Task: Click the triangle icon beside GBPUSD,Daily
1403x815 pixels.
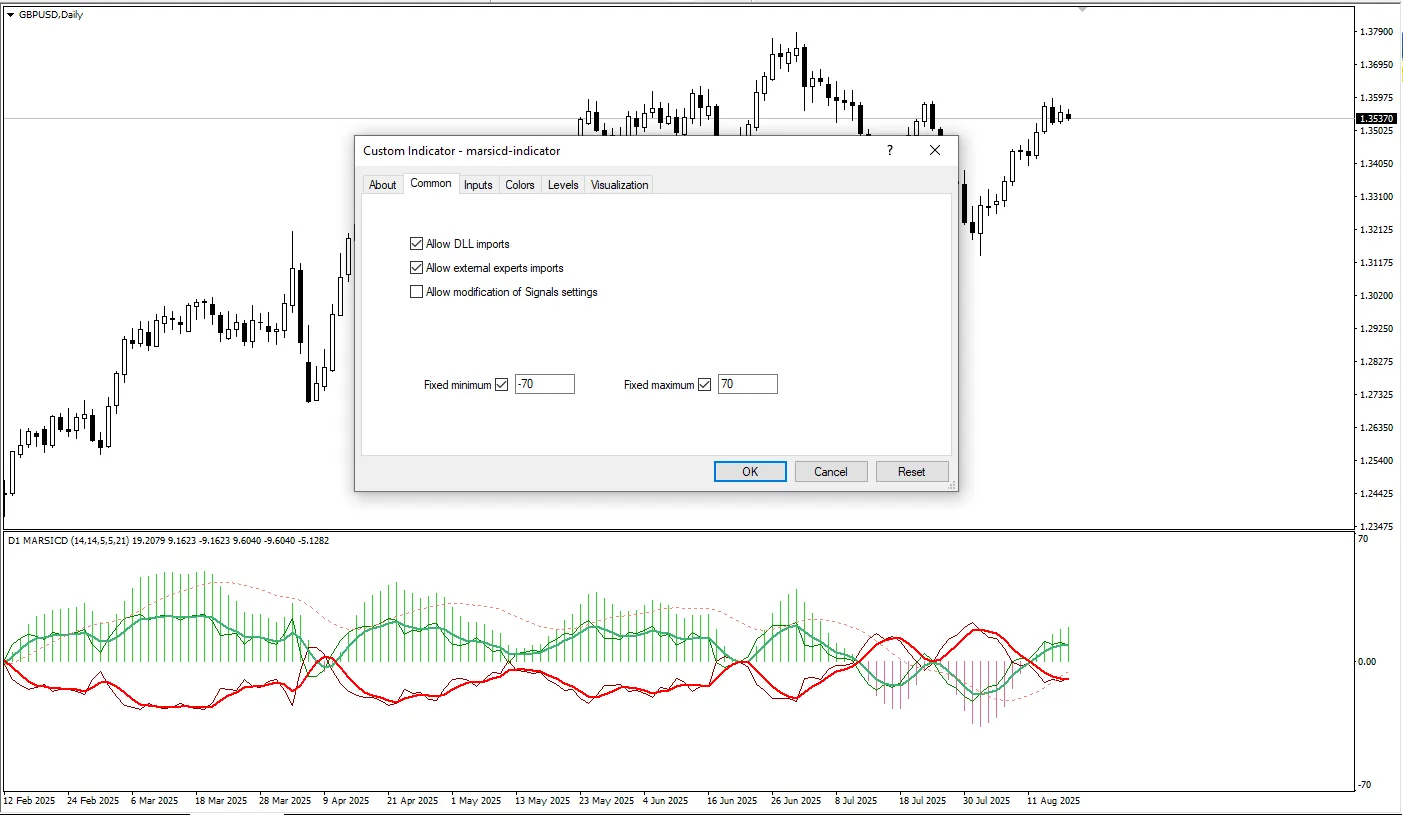Action: point(10,14)
